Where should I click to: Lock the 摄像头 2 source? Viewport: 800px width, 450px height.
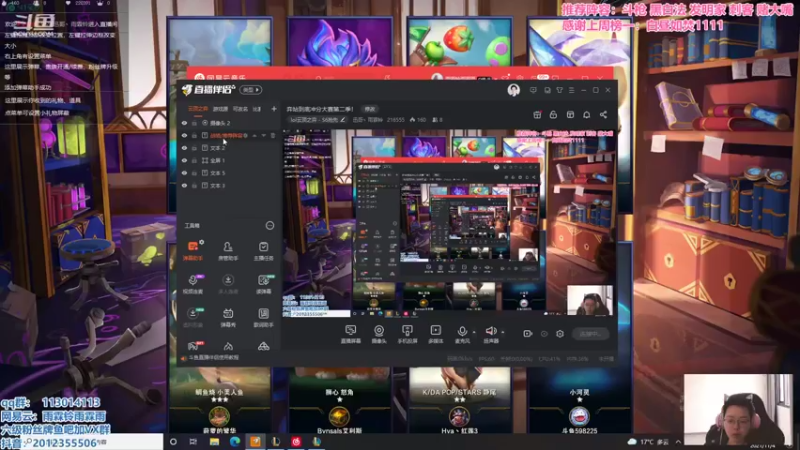[x=194, y=123]
